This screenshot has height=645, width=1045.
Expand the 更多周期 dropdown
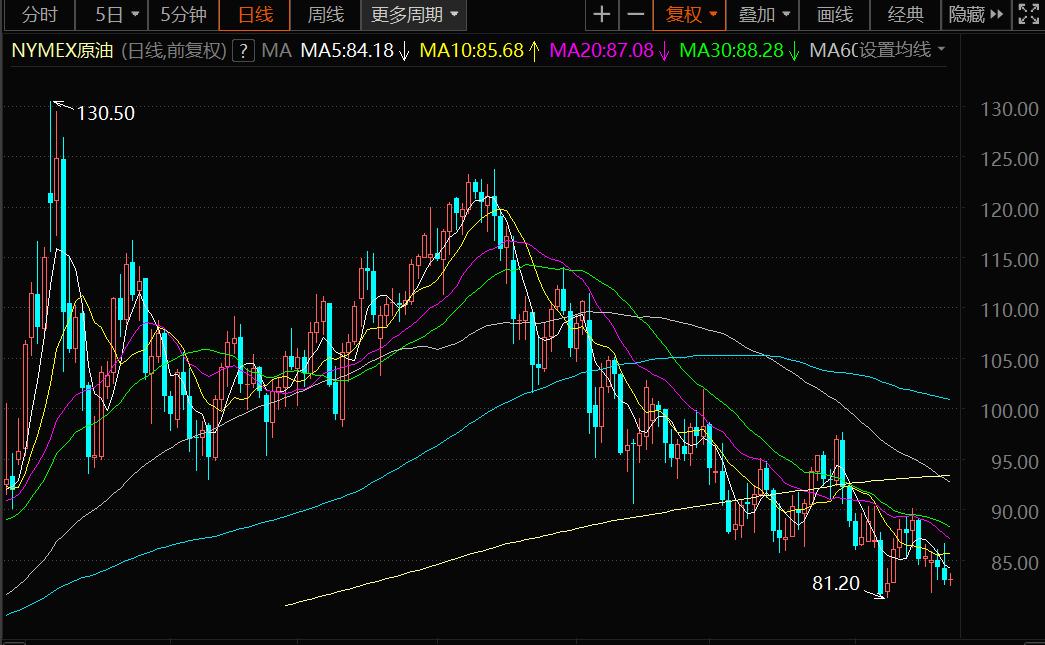[x=415, y=15]
